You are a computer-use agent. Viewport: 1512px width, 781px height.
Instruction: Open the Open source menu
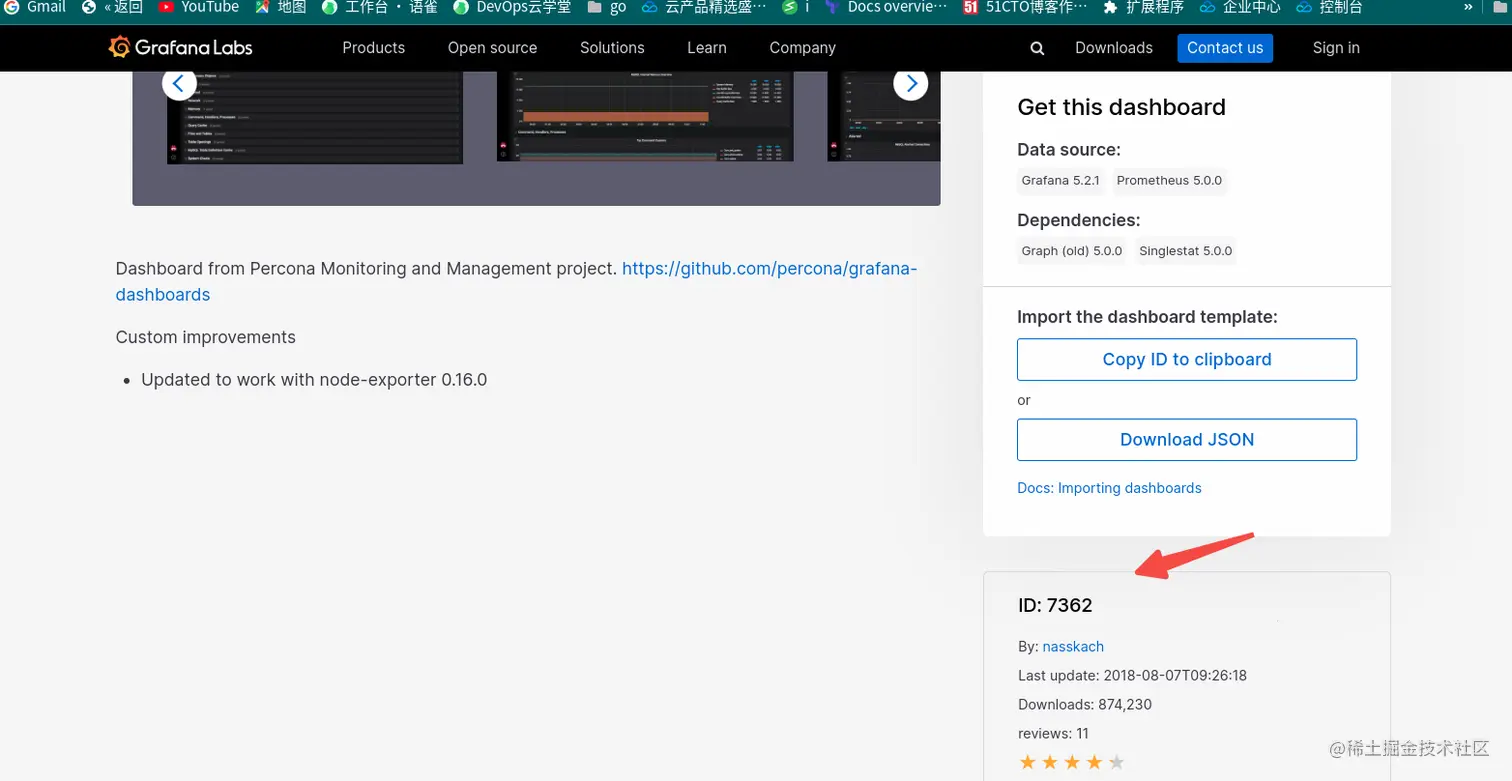pyautogui.click(x=492, y=48)
